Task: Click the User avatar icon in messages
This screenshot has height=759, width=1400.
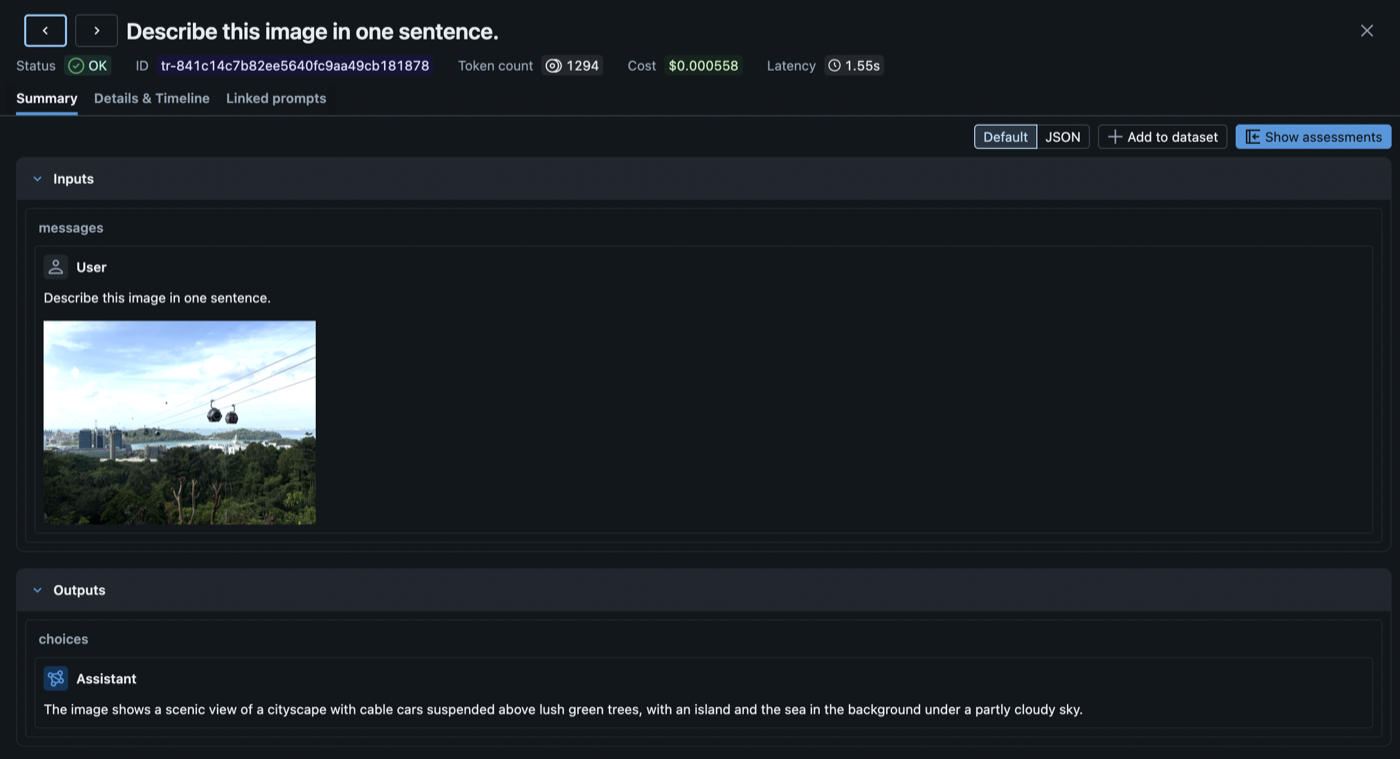Action: coord(56,267)
